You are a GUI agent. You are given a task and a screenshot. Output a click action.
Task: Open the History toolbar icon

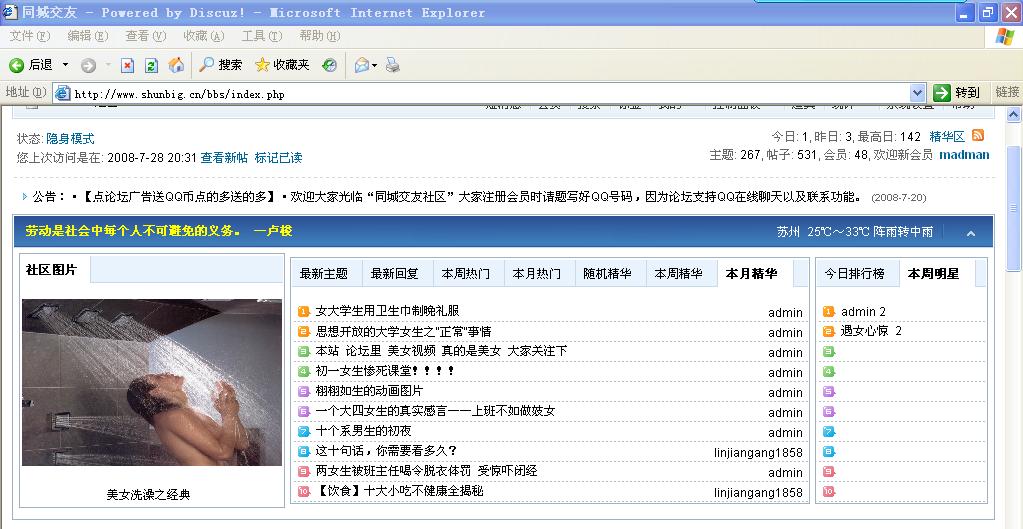point(329,65)
